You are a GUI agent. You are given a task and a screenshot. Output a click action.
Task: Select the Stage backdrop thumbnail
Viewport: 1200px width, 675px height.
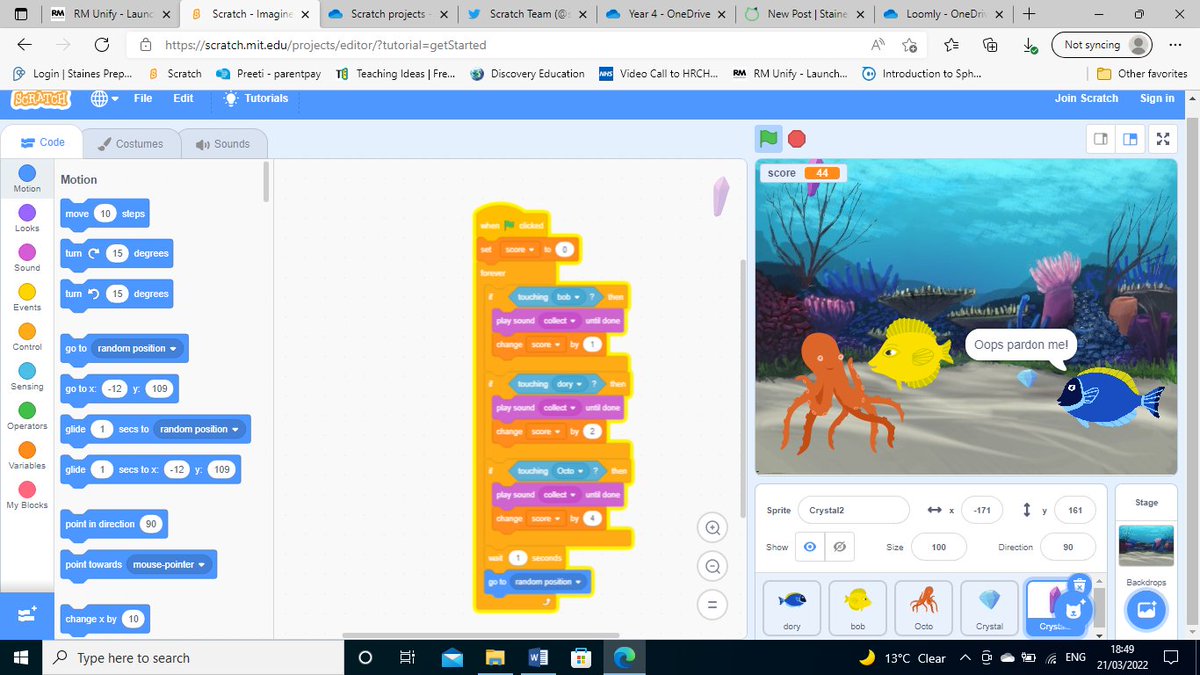click(x=1145, y=547)
